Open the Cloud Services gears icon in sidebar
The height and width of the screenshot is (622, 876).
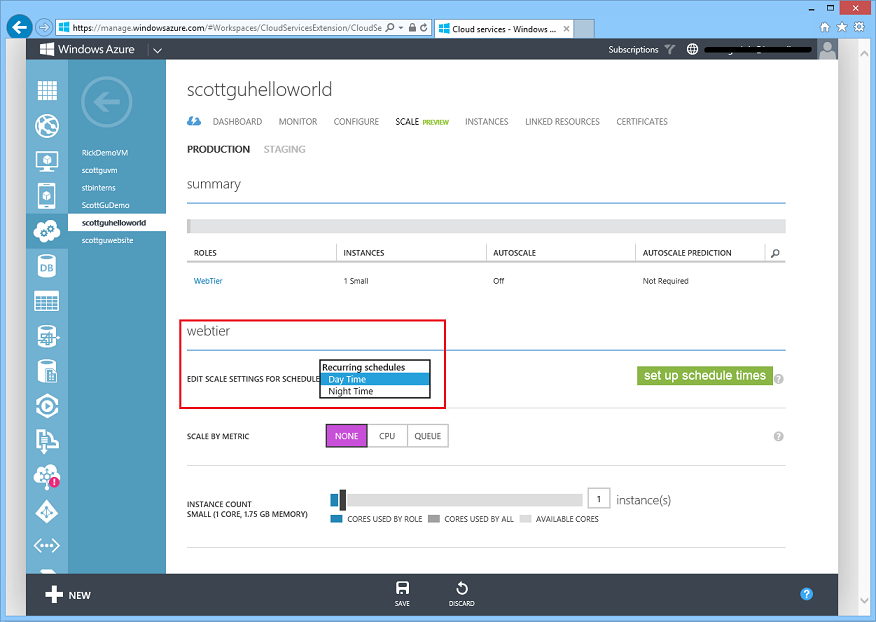click(x=47, y=231)
